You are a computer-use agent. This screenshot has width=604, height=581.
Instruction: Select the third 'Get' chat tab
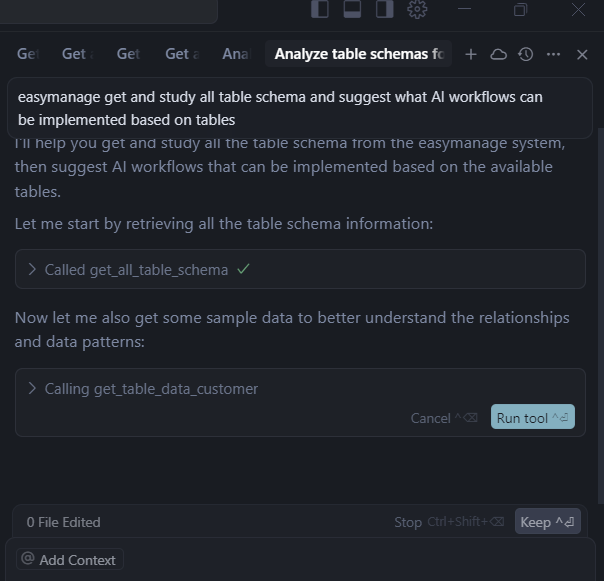point(128,54)
